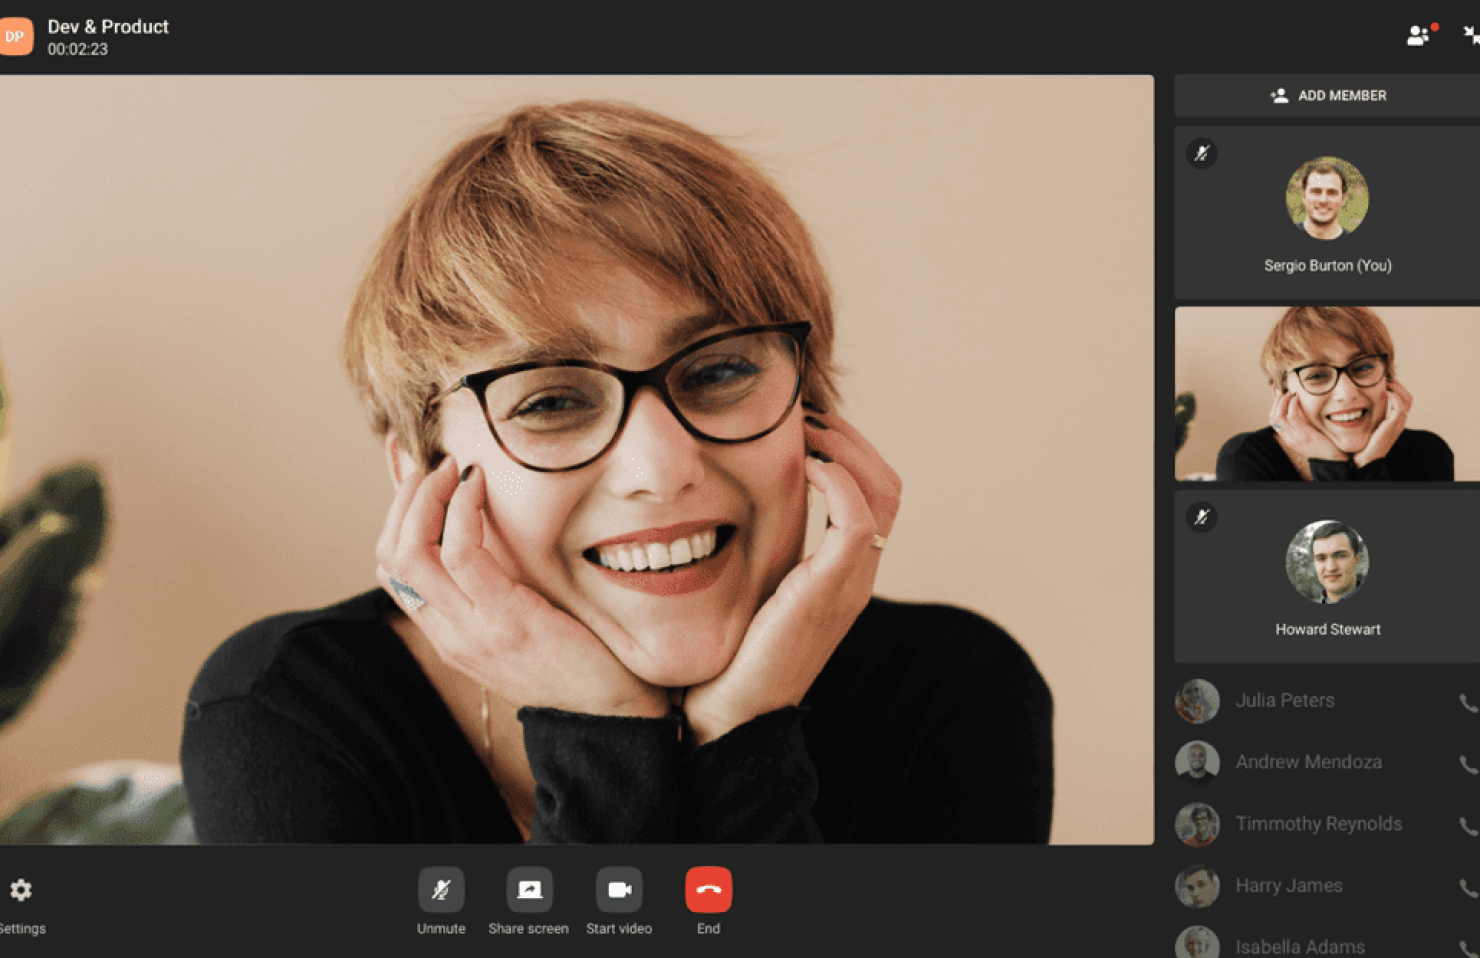Select the Howard Stewart participant tile
Screen dimensions: 1480x958
1327,577
